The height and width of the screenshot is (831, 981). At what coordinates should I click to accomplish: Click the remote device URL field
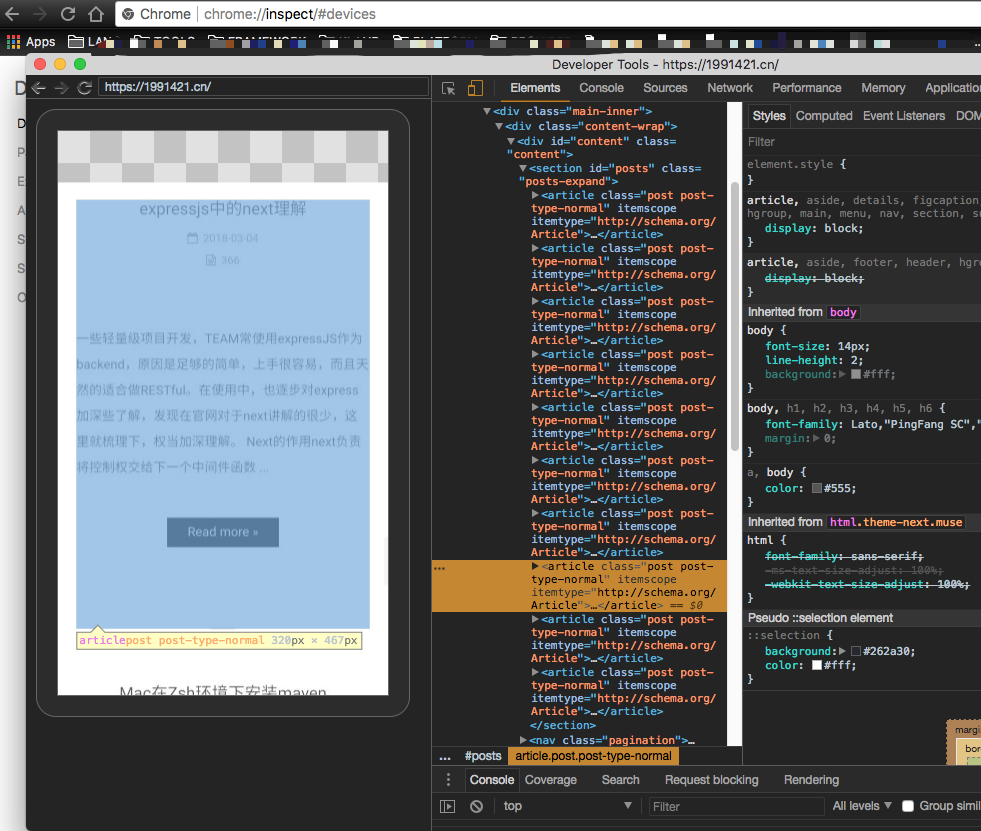[x=263, y=87]
